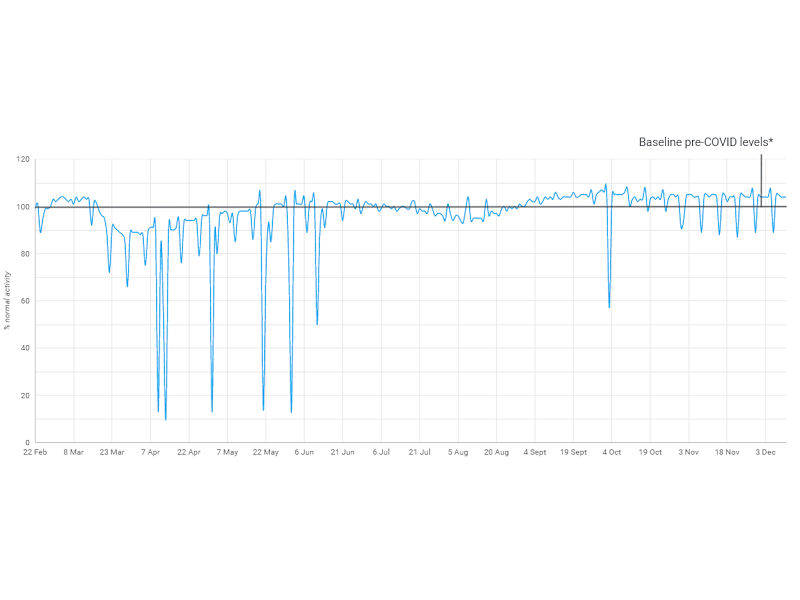Select the '22 May' axis label

266,452
